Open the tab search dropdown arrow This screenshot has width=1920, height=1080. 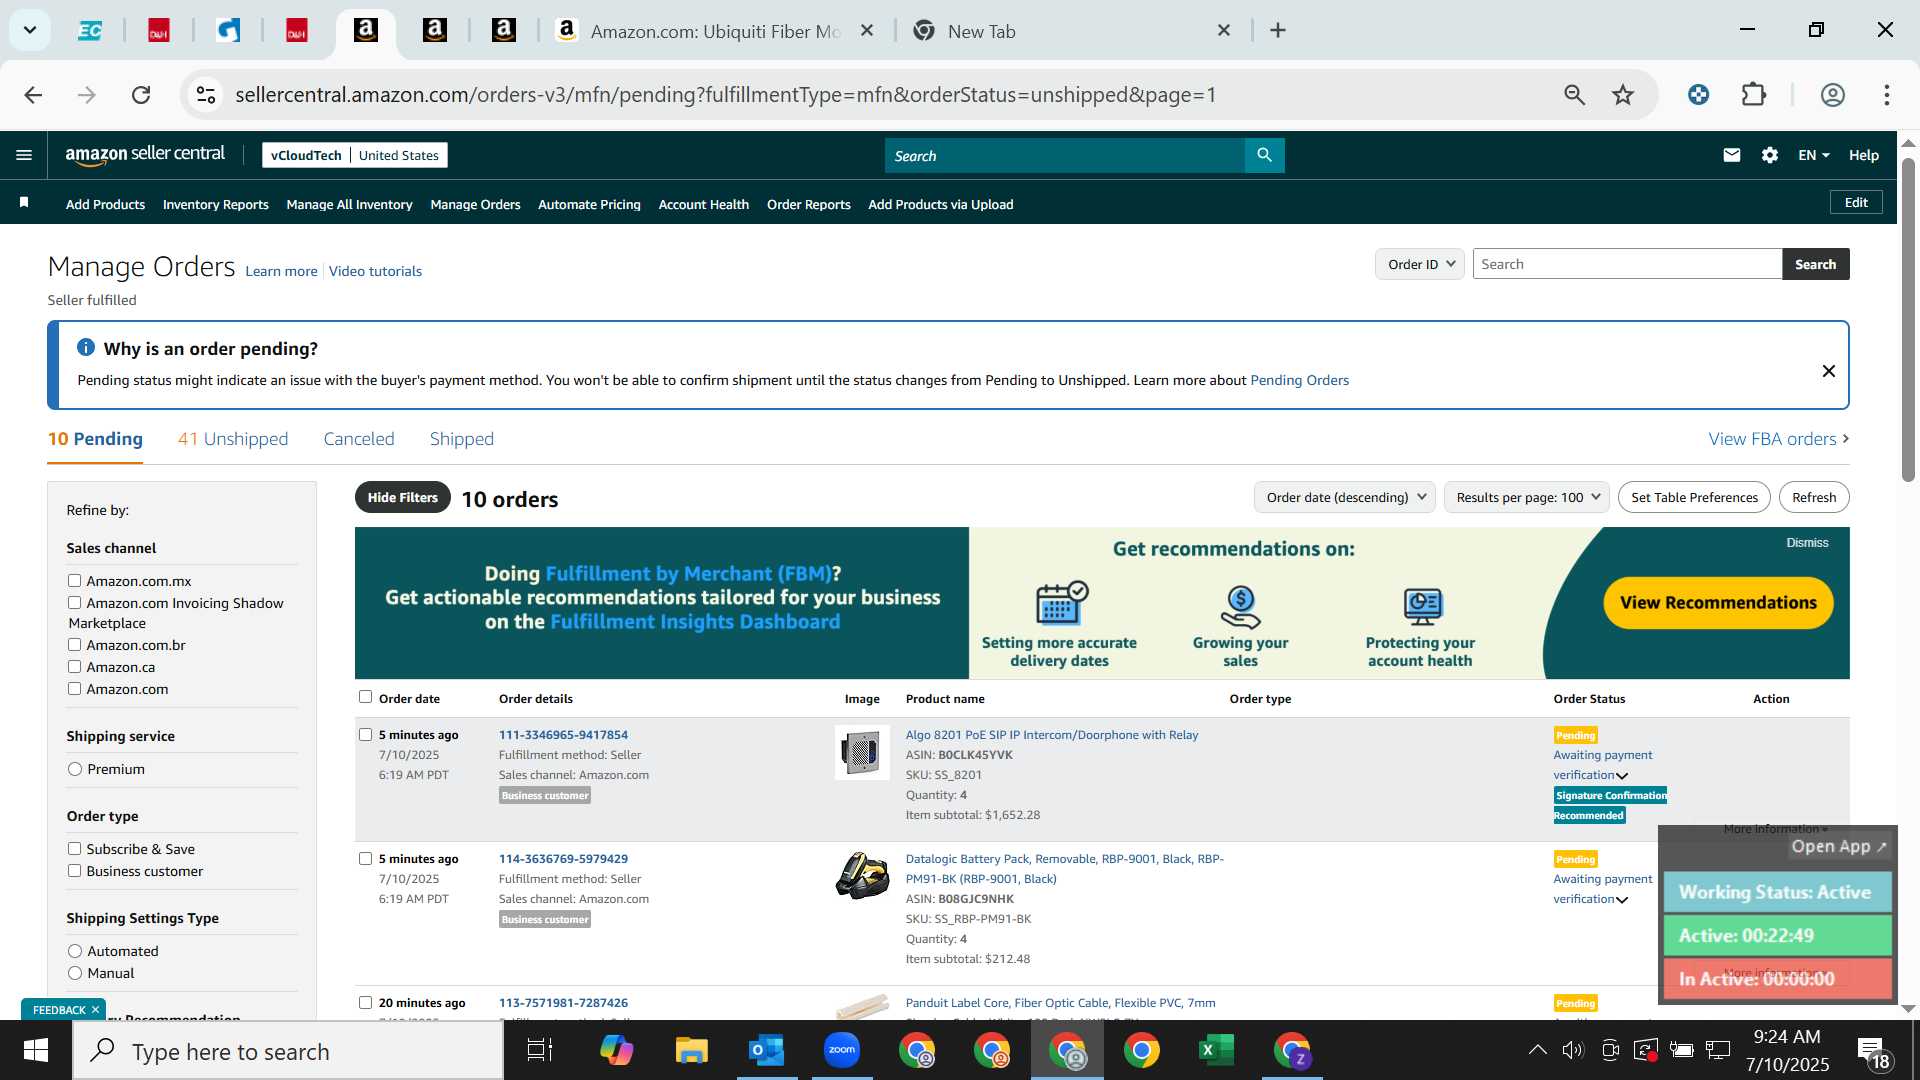point(30,30)
